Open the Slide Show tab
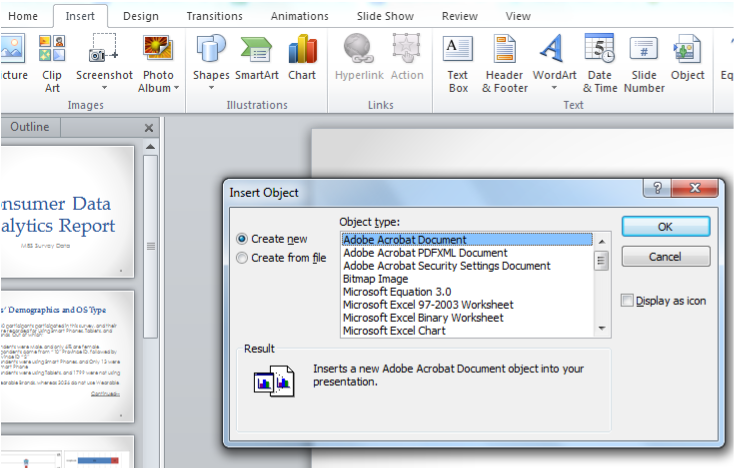 click(385, 16)
